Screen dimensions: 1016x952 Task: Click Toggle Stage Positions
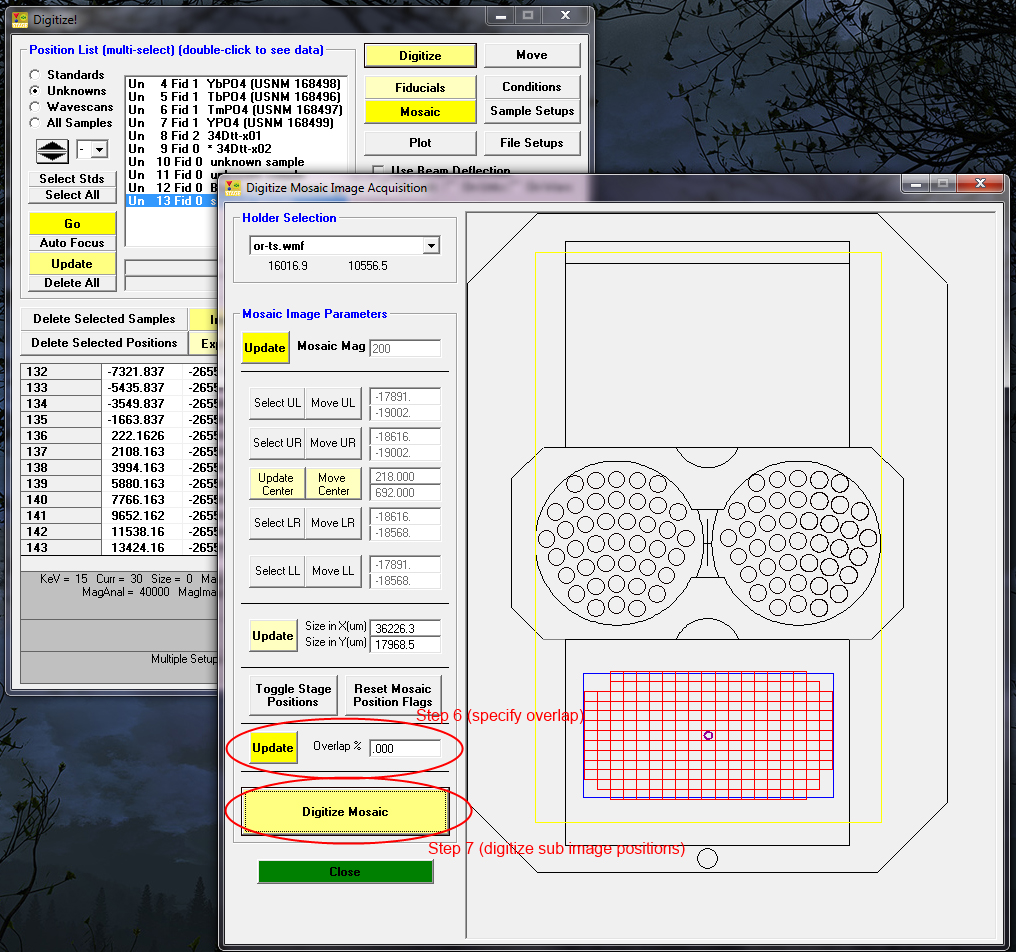point(293,695)
